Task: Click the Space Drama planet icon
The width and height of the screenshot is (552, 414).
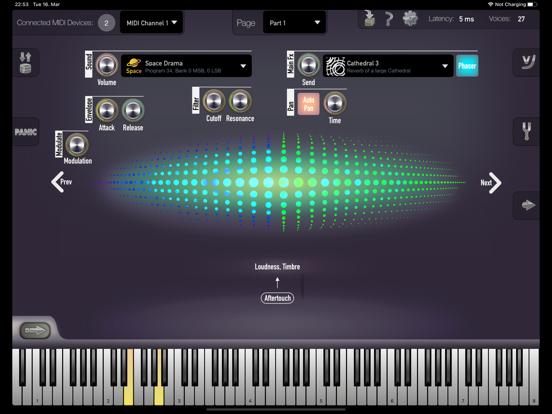Action: point(134,66)
